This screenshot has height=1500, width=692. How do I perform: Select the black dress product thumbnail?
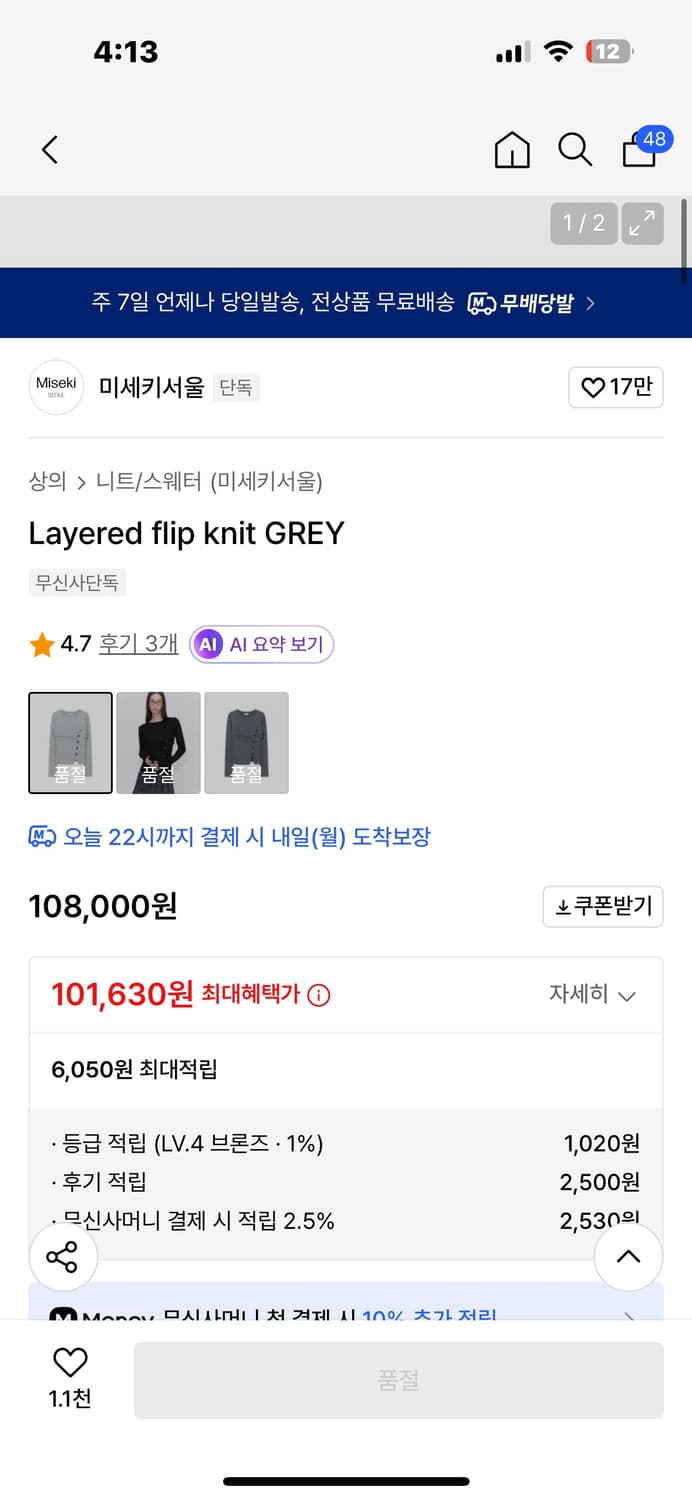tap(158, 742)
